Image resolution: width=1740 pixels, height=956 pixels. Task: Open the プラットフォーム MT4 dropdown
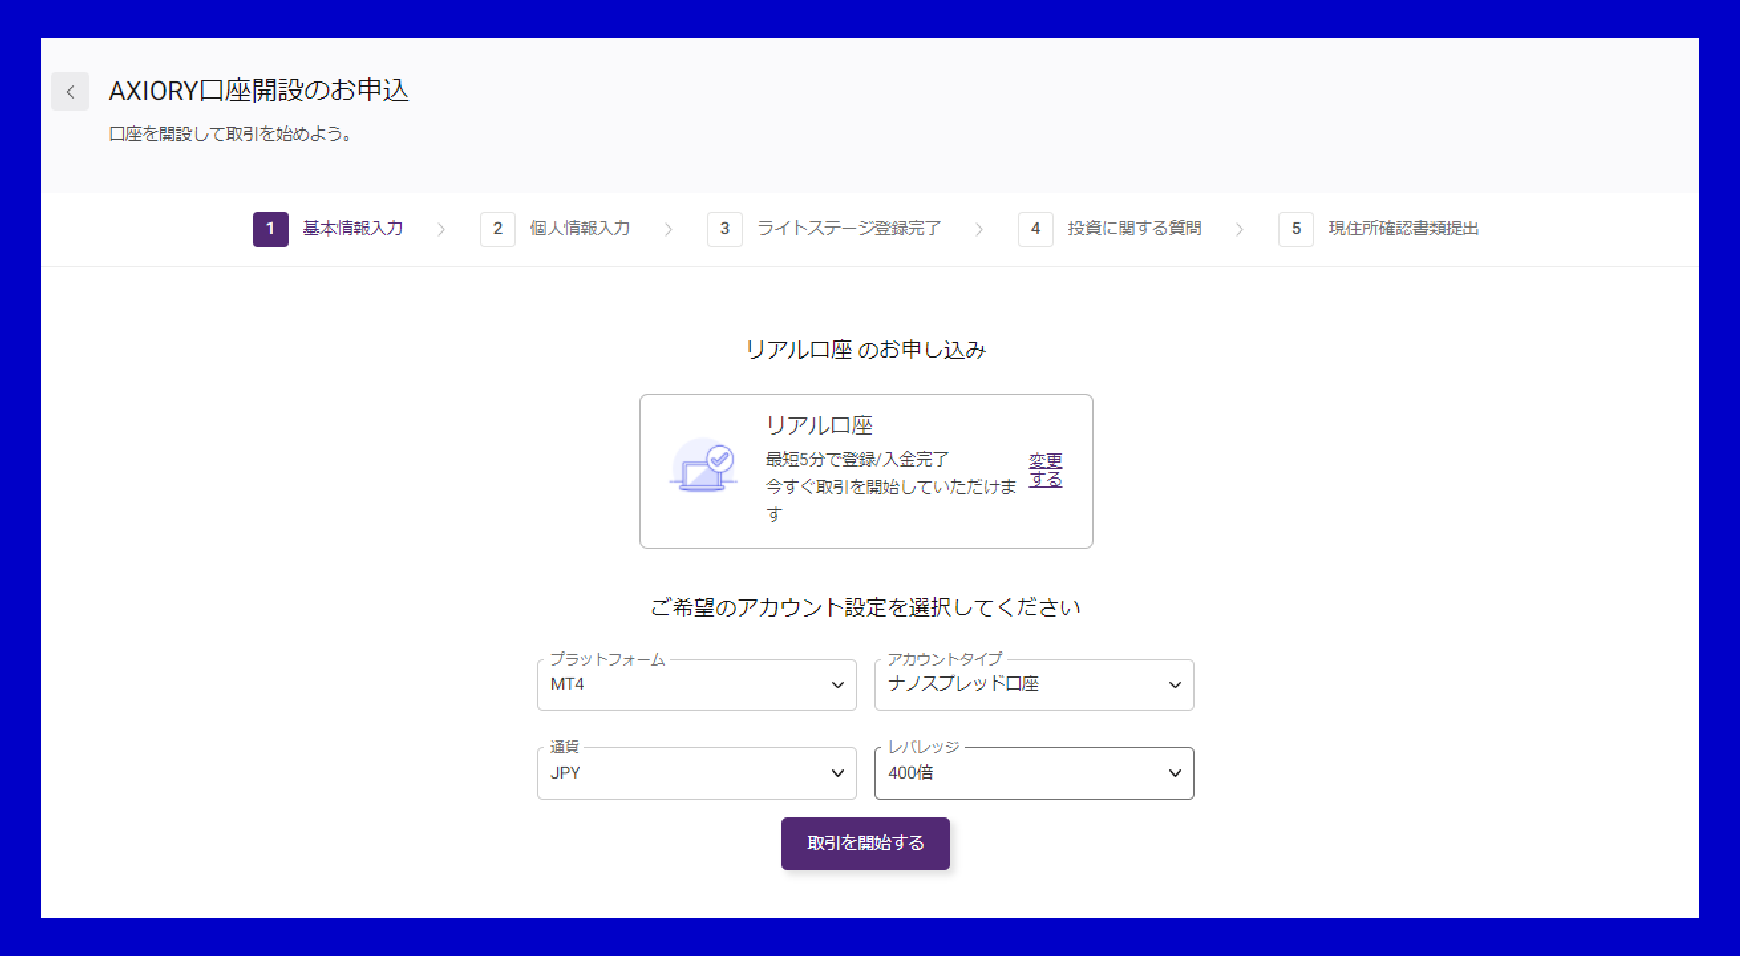697,685
